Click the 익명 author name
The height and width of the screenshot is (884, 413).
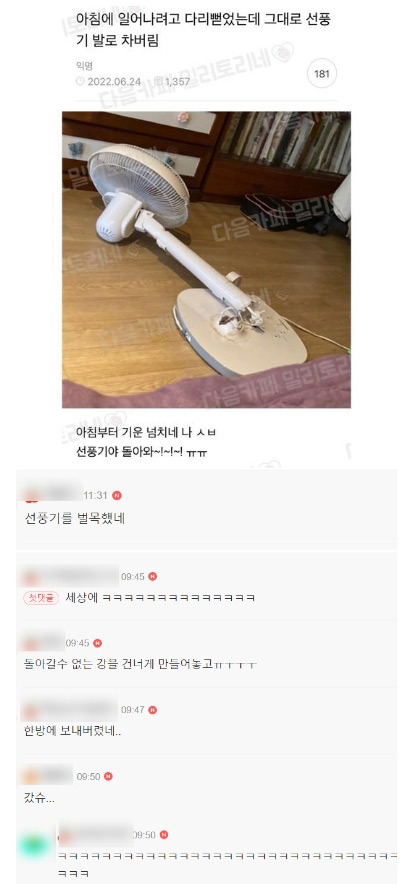84,67
